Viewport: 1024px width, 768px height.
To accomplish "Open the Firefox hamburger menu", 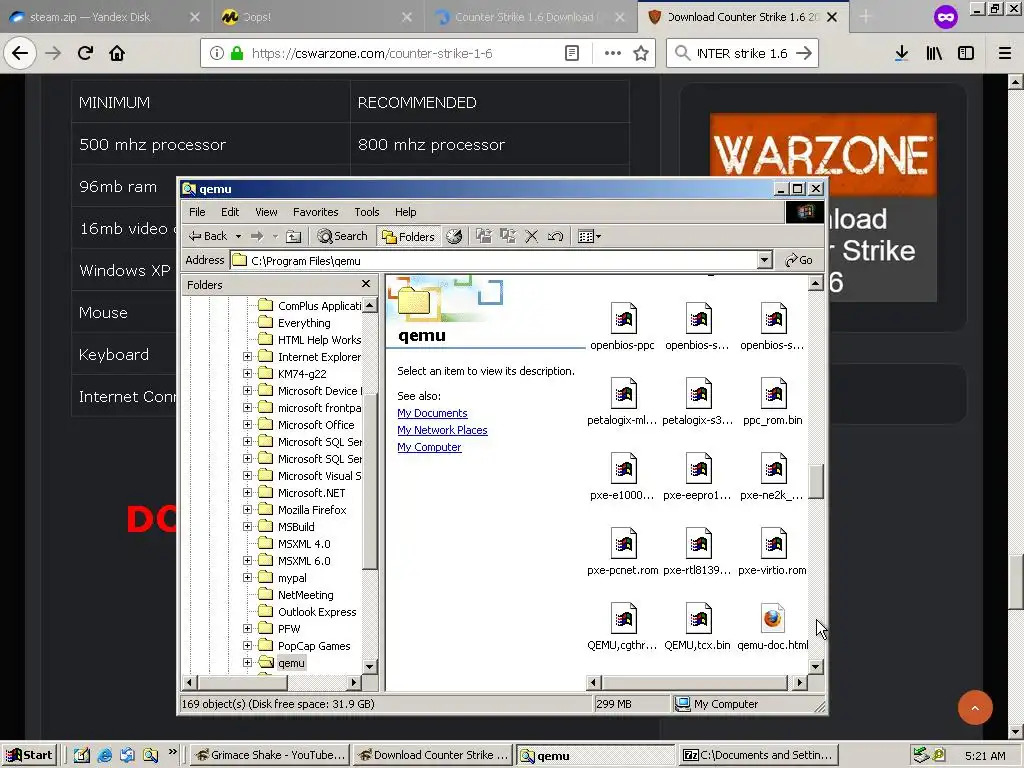I will pyautogui.click(x=1004, y=54).
